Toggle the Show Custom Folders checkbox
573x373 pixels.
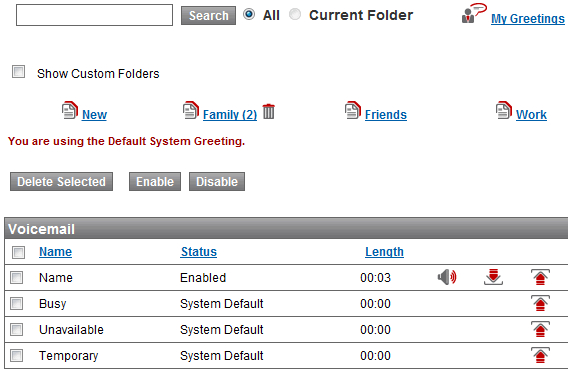pos(18,72)
